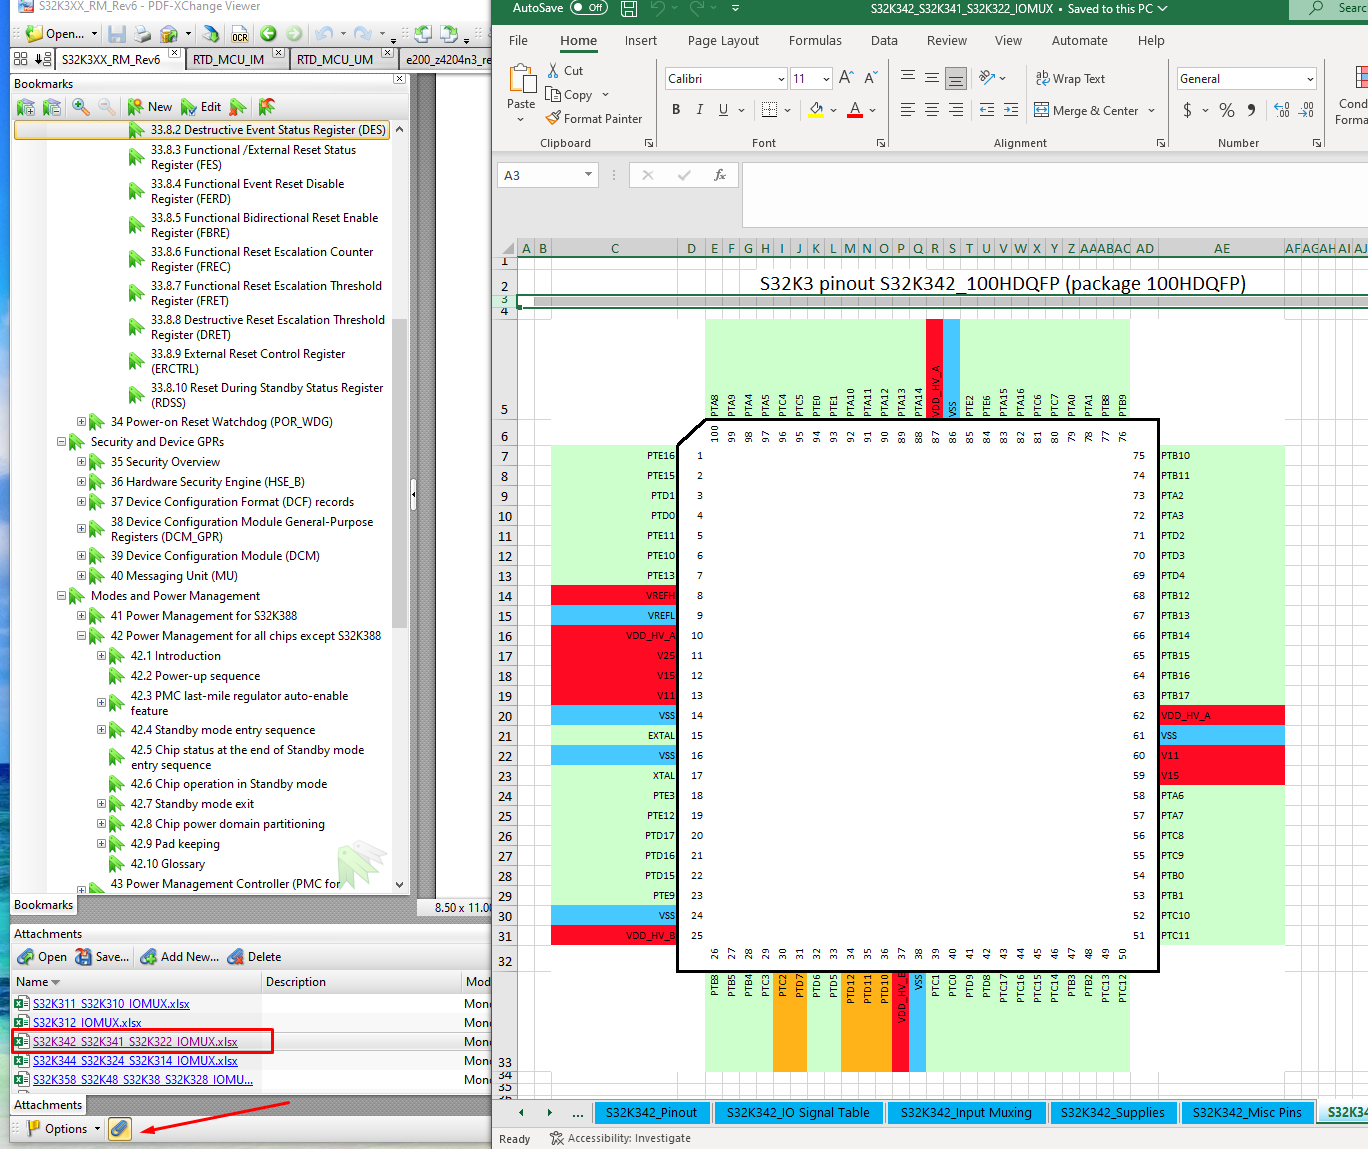Click Add New... attachment button
The height and width of the screenshot is (1149, 1368).
point(179,957)
